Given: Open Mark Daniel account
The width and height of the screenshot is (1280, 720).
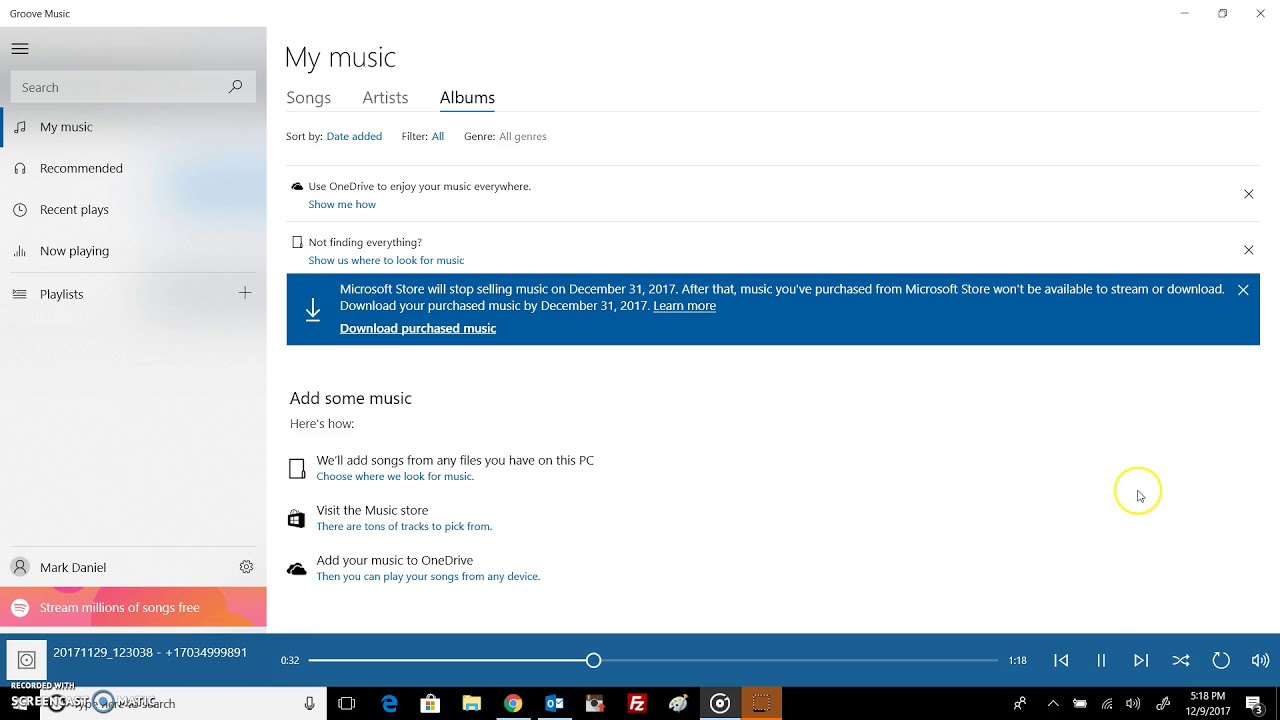Looking at the screenshot, I should tap(115, 567).
